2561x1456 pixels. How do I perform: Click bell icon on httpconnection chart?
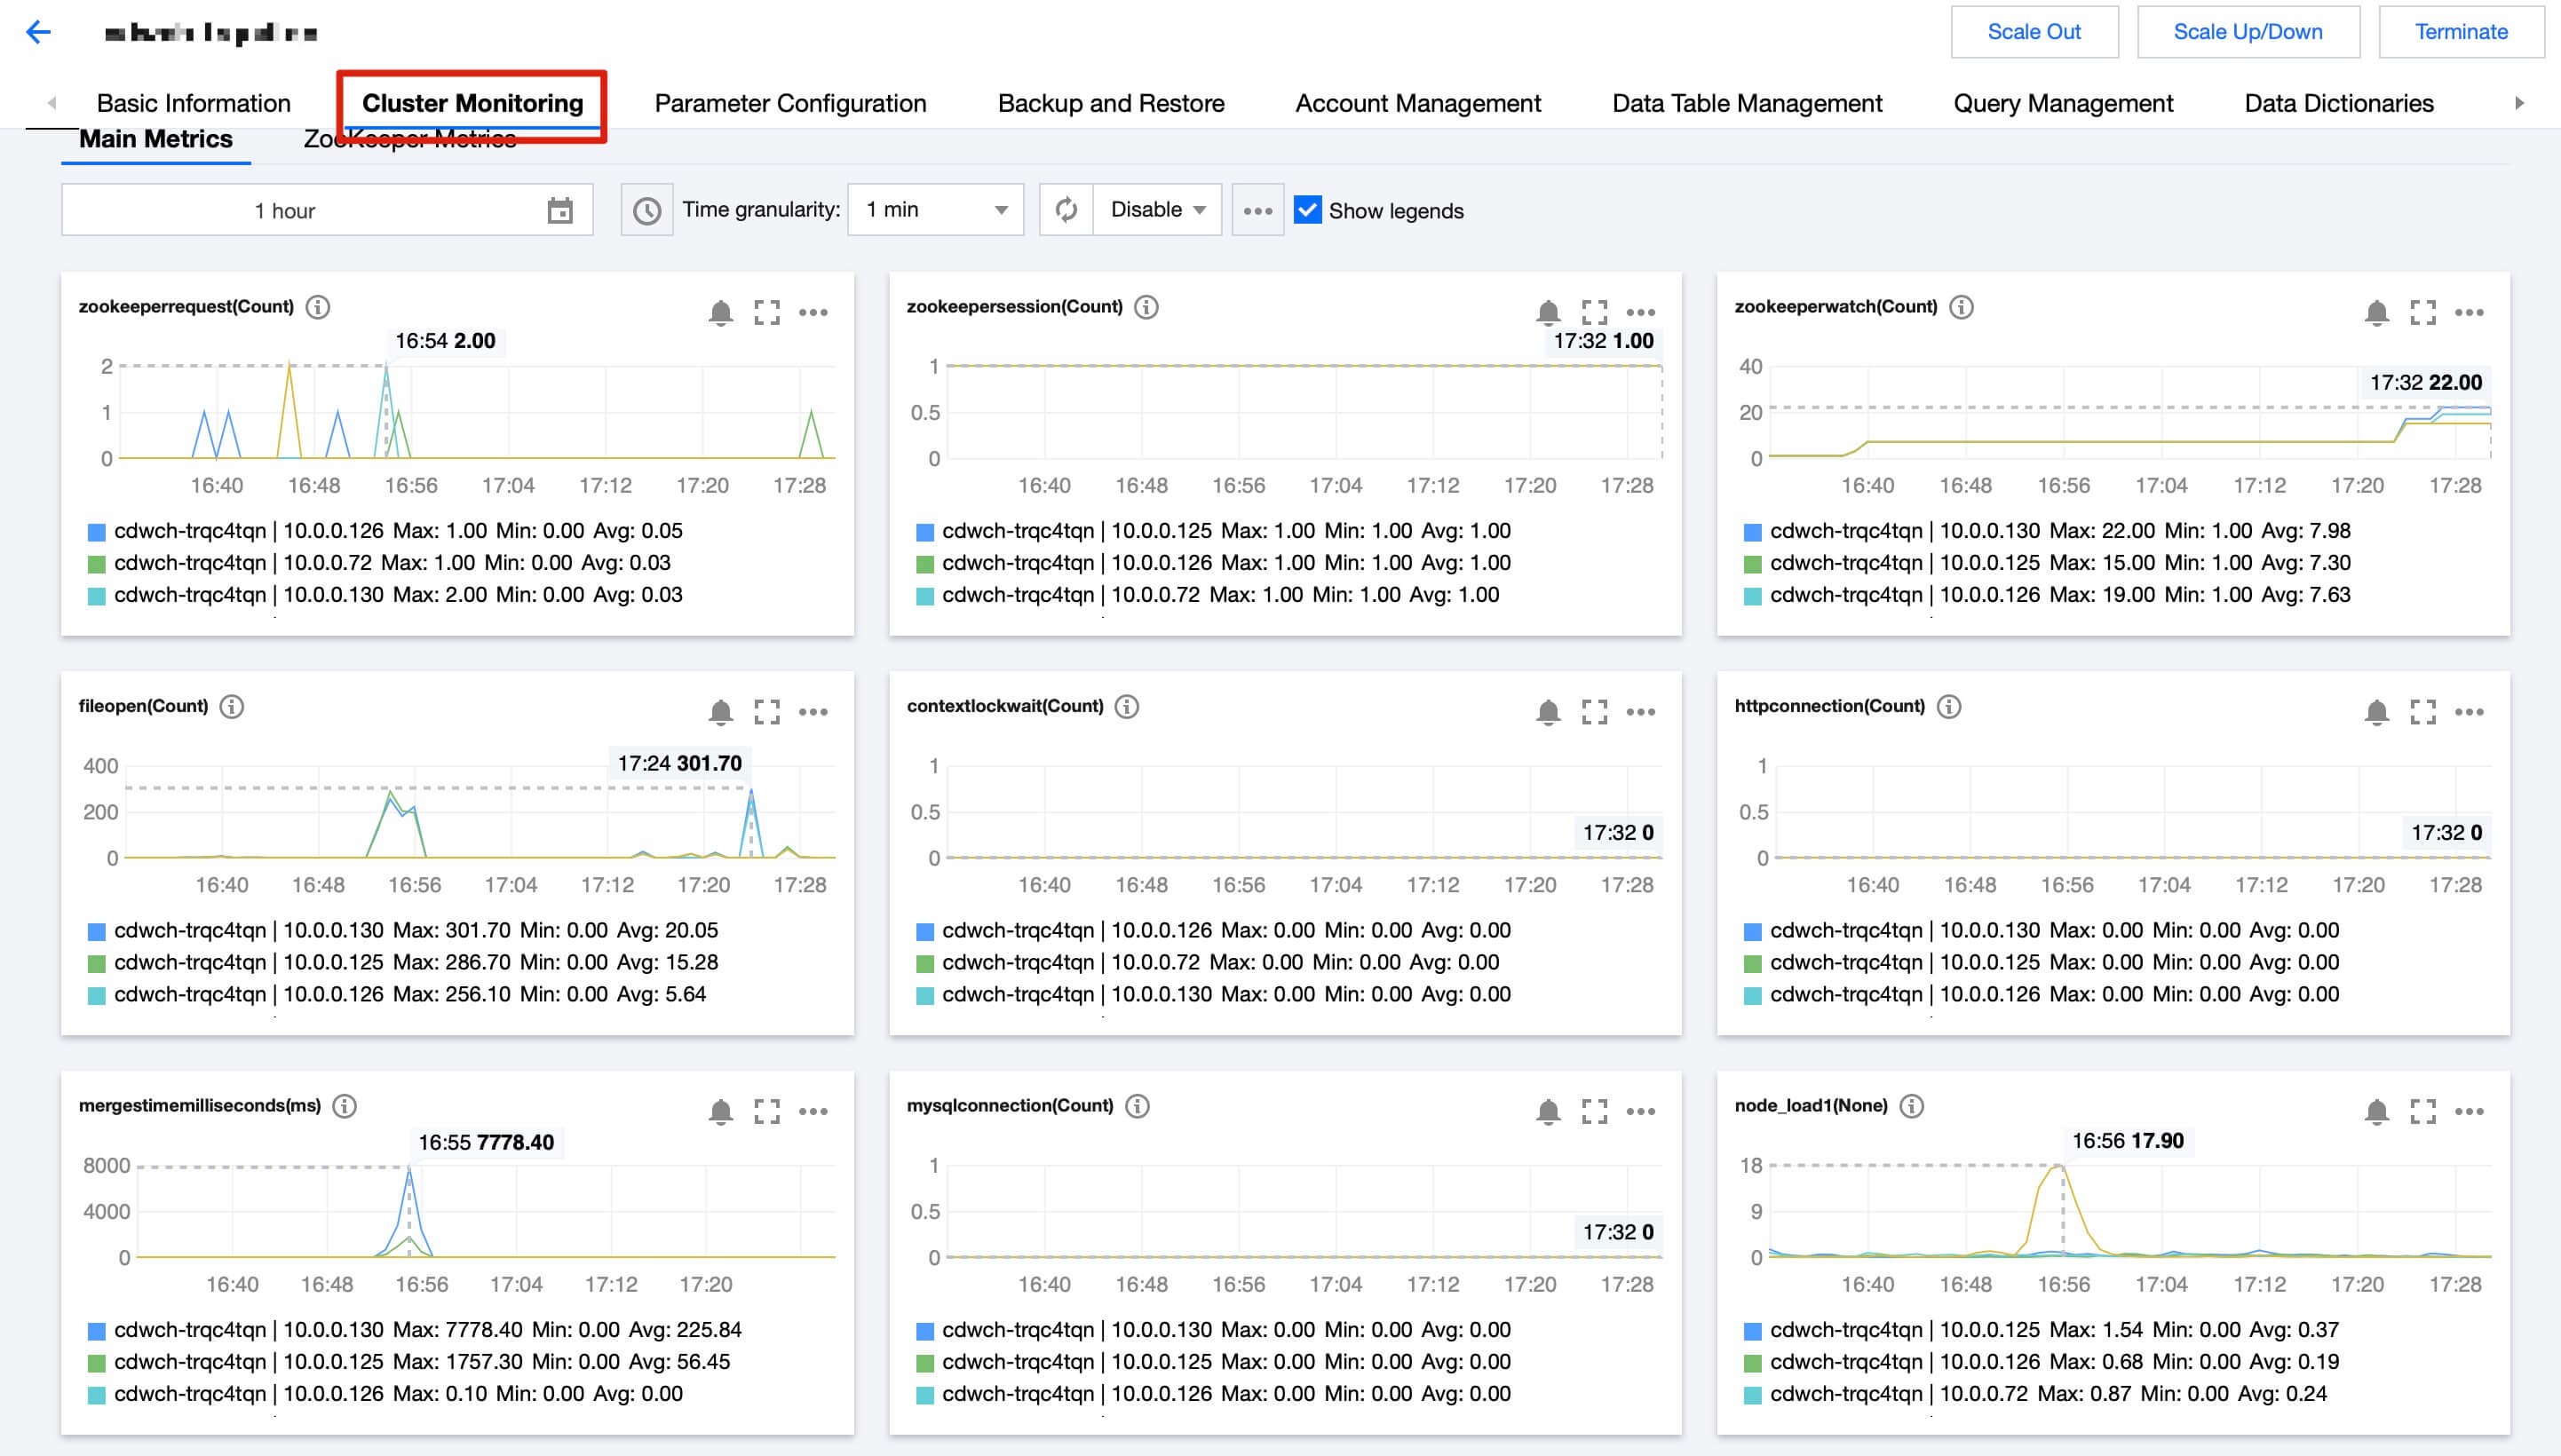pyautogui.click(x=2376, y=712)
